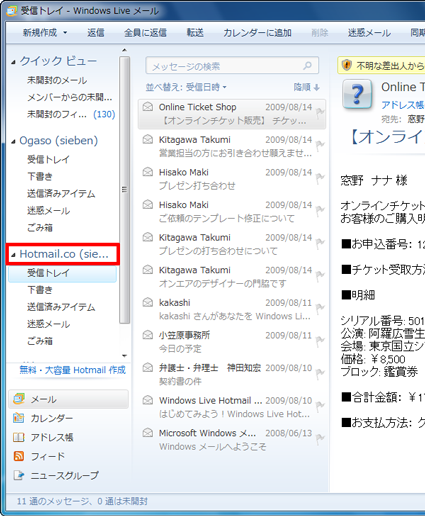Click the 迷惑メール toolbar button
This screenshot has height=516, width=425.
[x=369, y=33]
